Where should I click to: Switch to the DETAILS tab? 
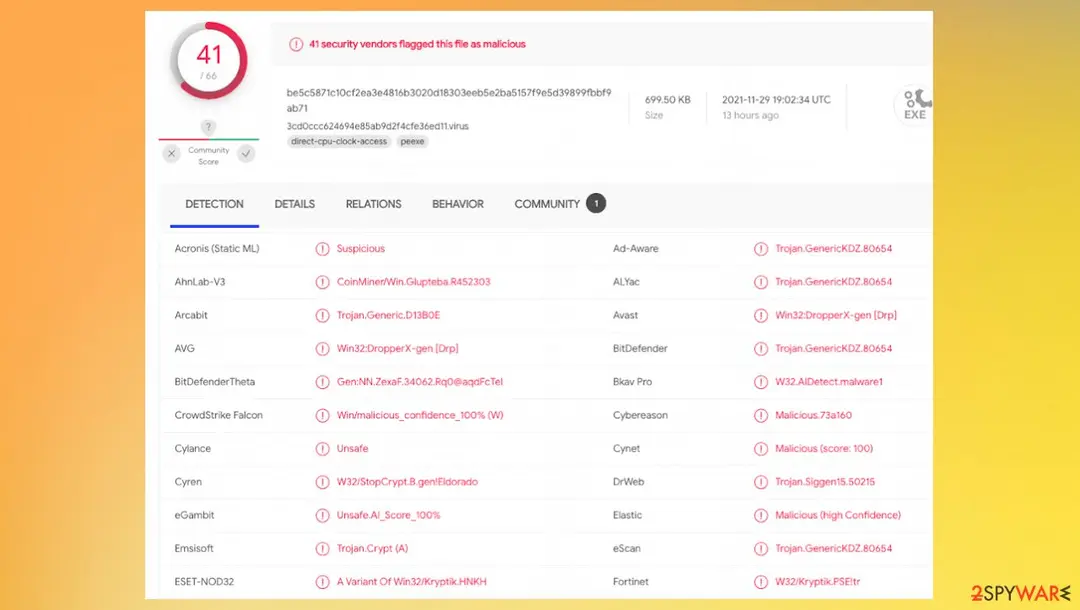[295, 204]
